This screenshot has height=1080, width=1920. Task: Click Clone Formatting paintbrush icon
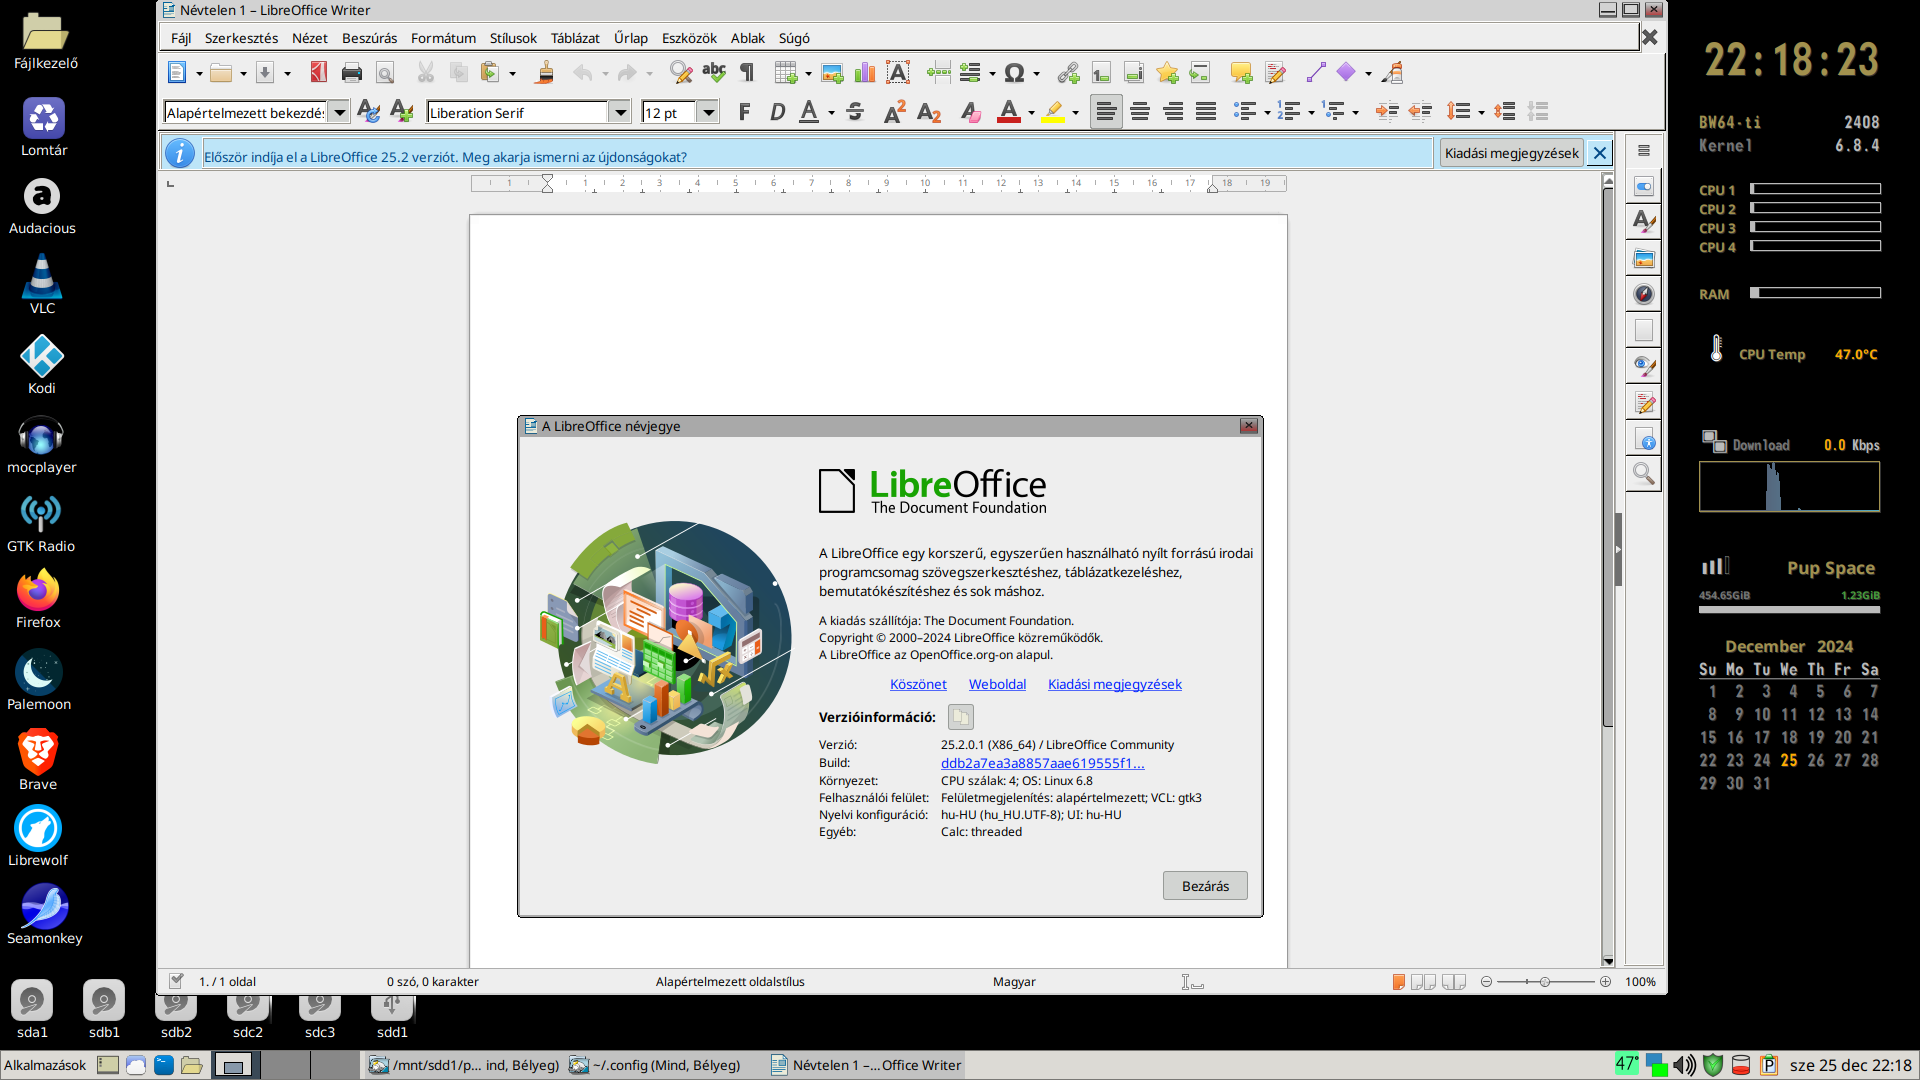pos(545,73)
